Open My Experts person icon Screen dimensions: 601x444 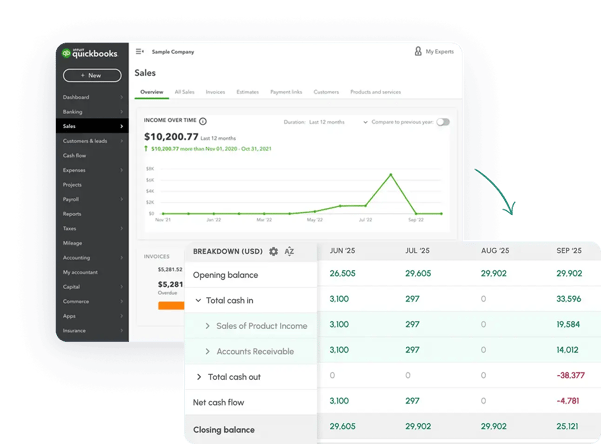(418, 51)
